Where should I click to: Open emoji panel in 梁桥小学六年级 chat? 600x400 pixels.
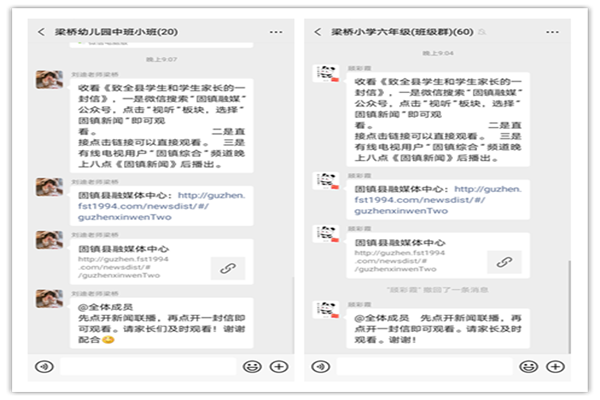point(530,366)
